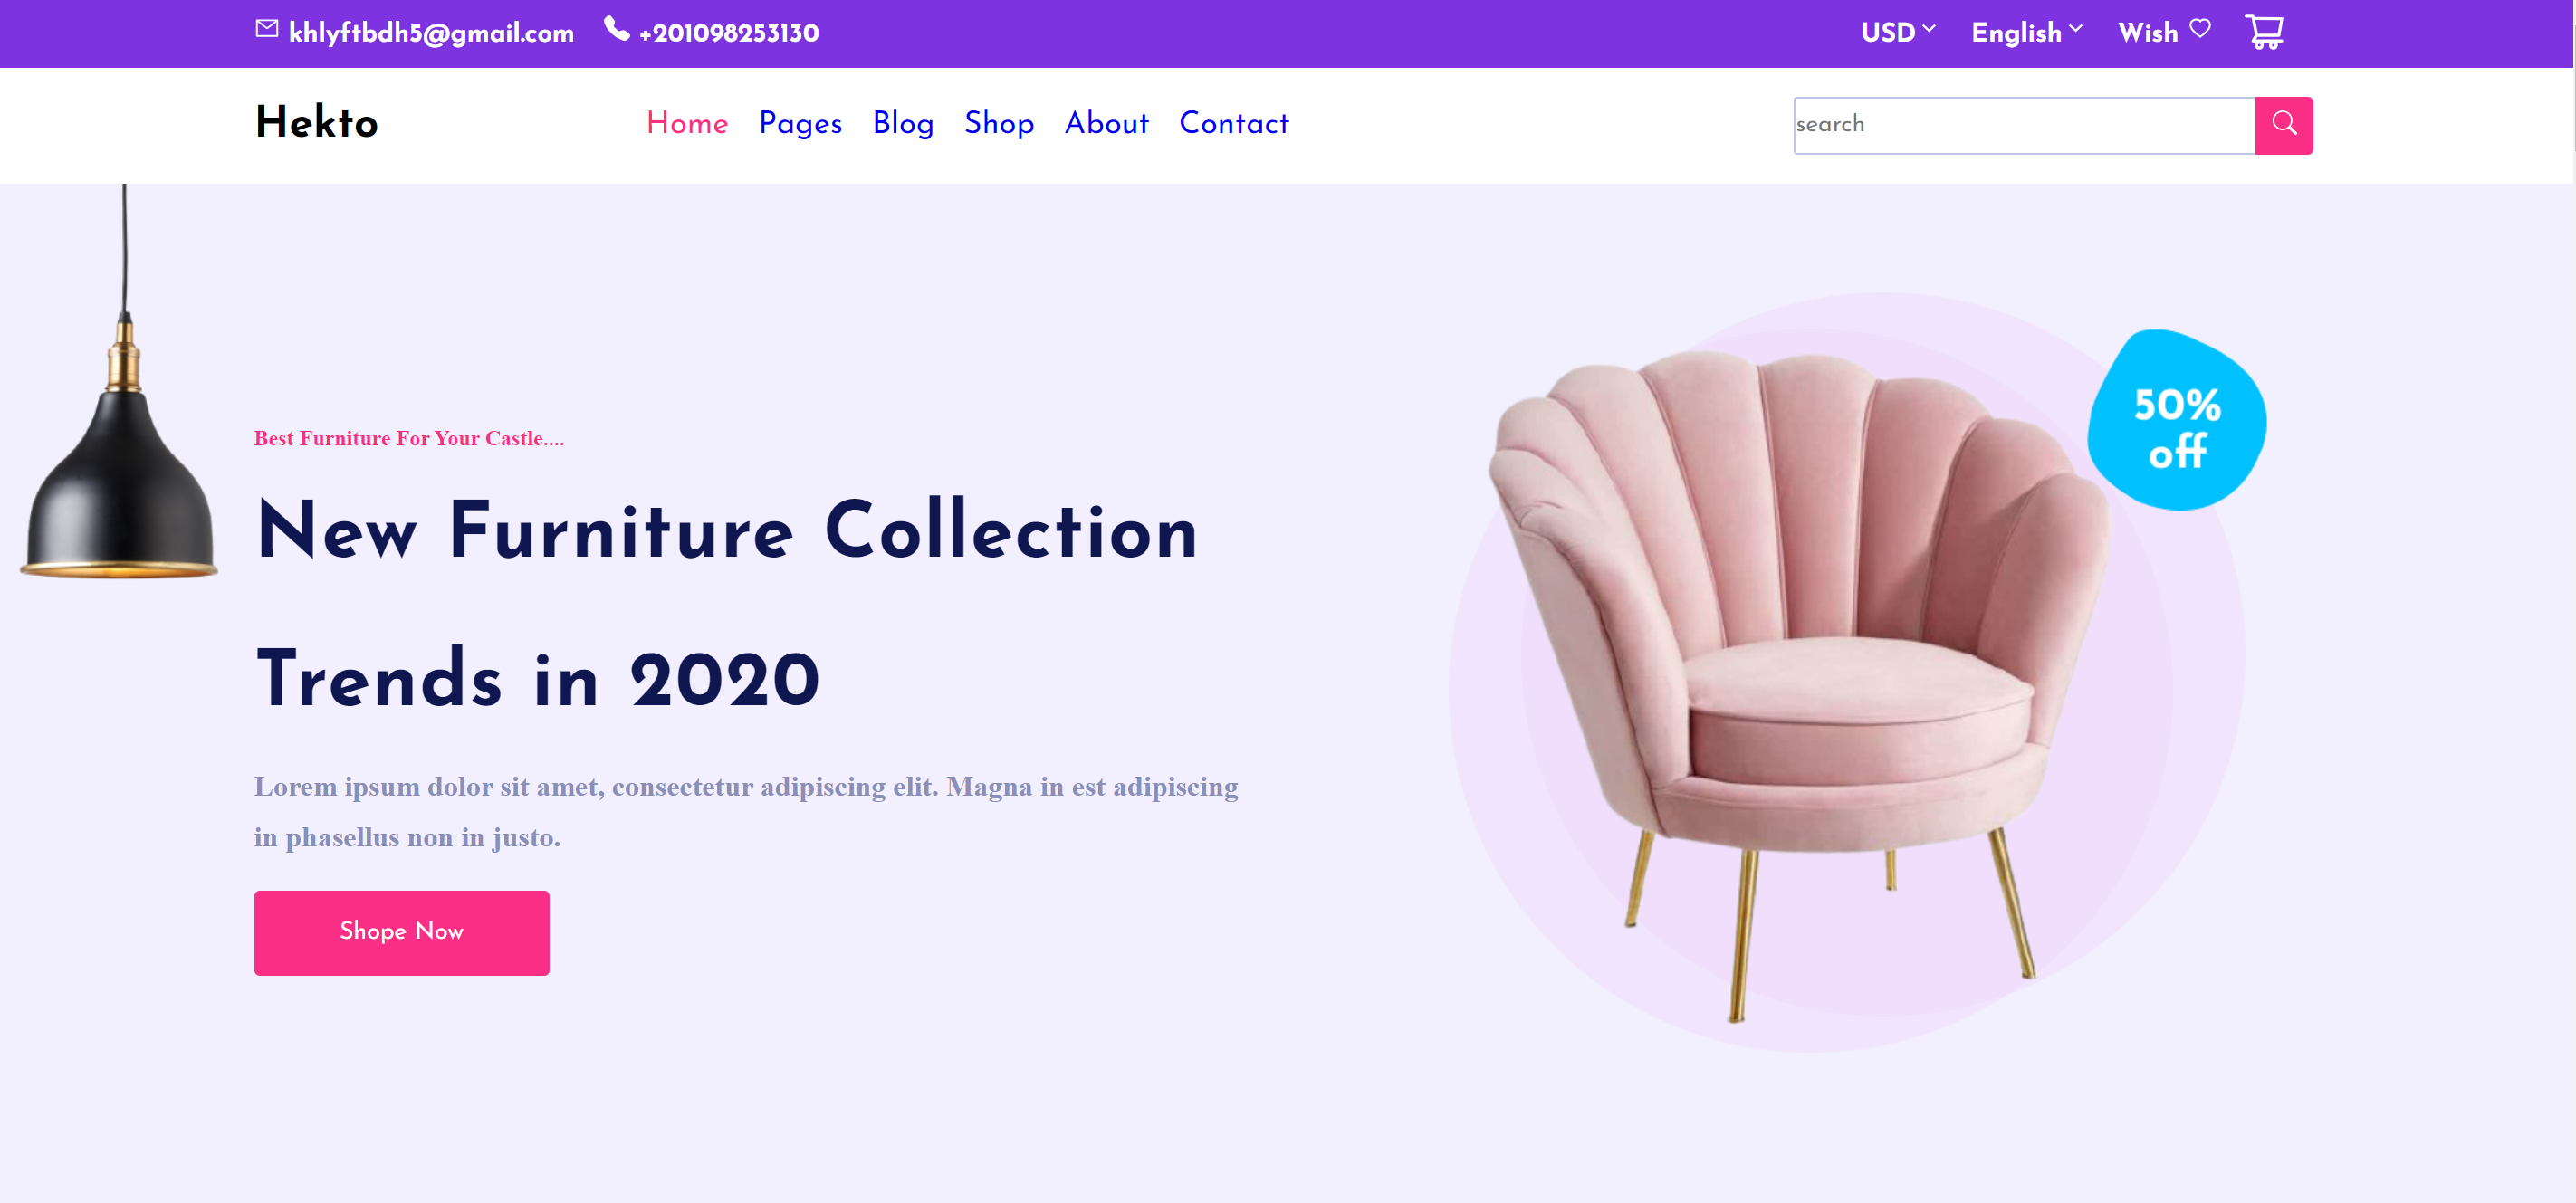
Task: Click the 50% off badge
Action: pos(2177,420)
